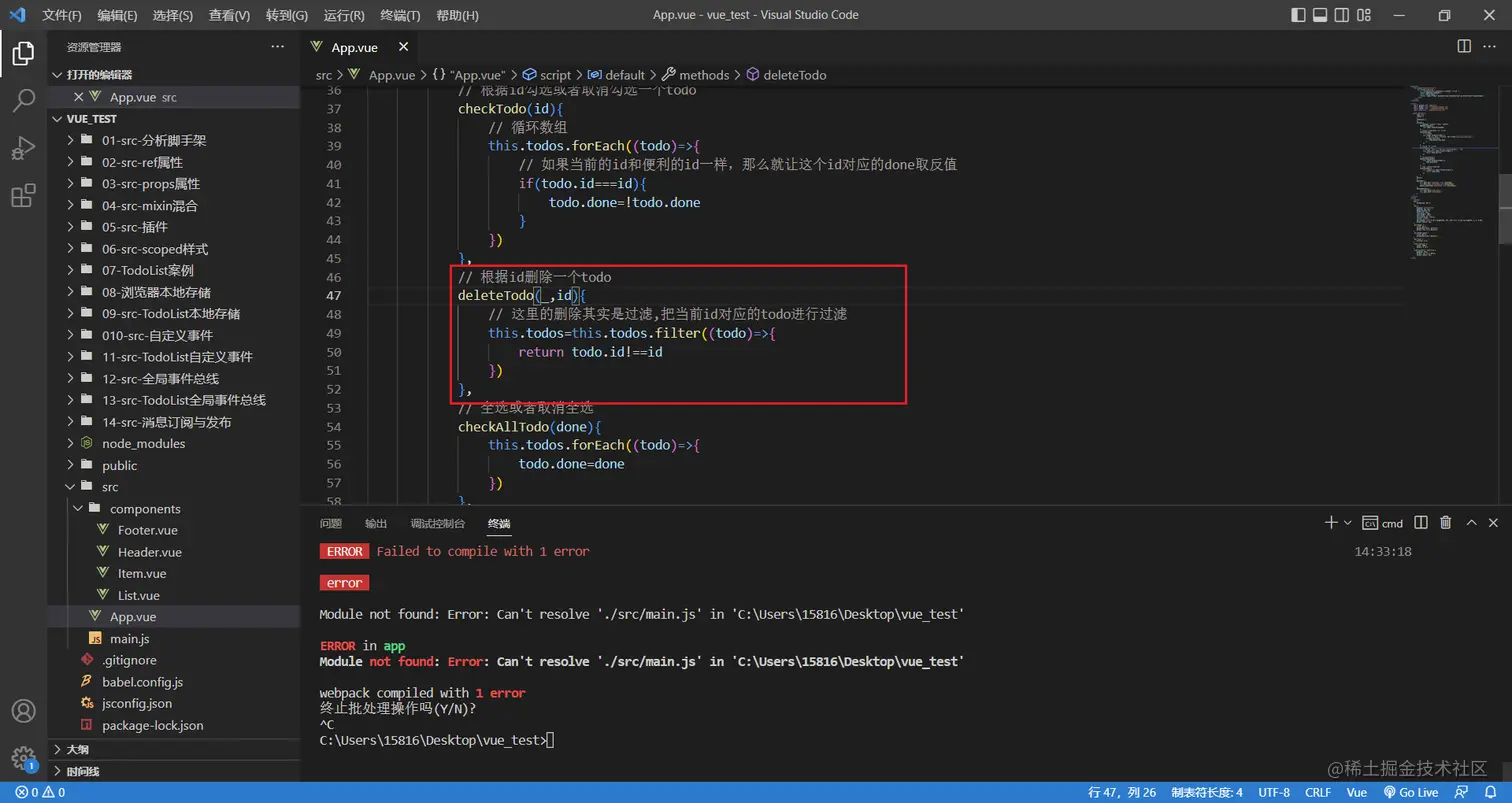Switch to the 调试控制台 panel tab
The width and height of the screenshot is (1512, 803).
pyautogui.click(x=438, y=523)
